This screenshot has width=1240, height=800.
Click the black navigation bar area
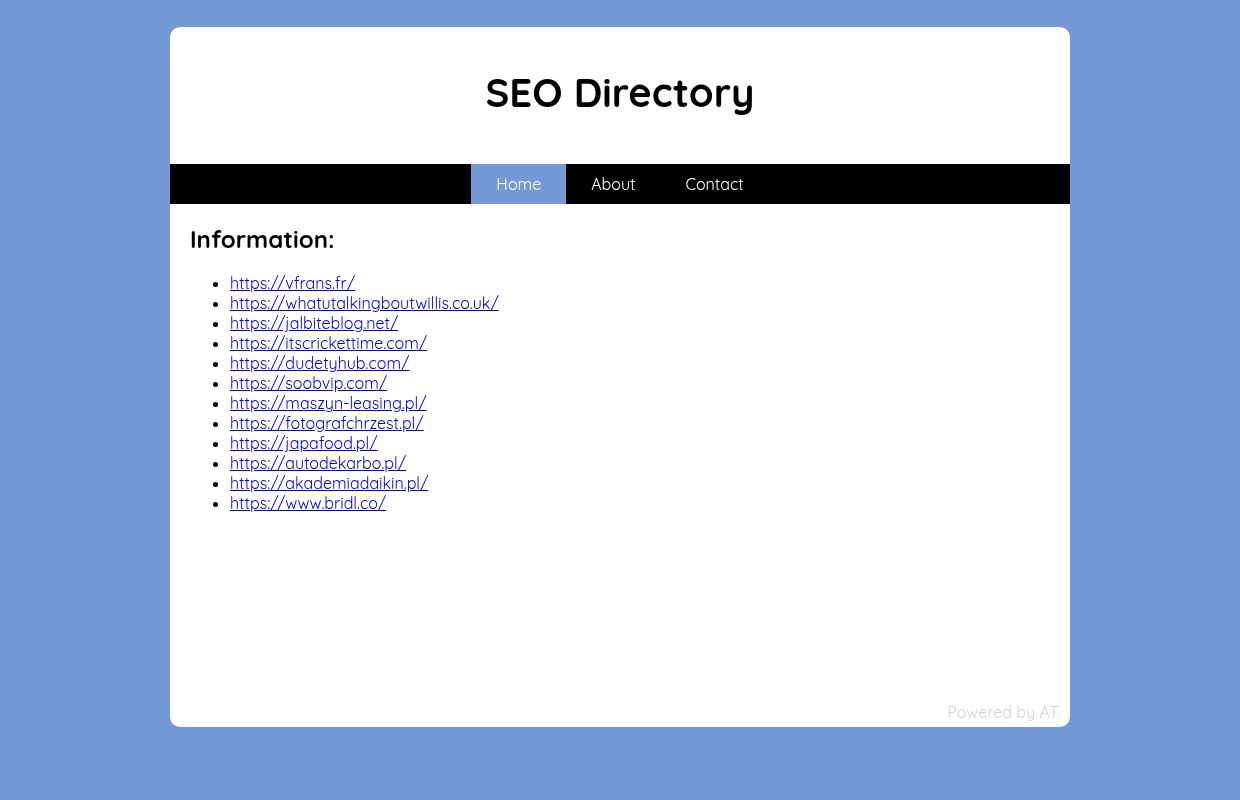[320, 184]
